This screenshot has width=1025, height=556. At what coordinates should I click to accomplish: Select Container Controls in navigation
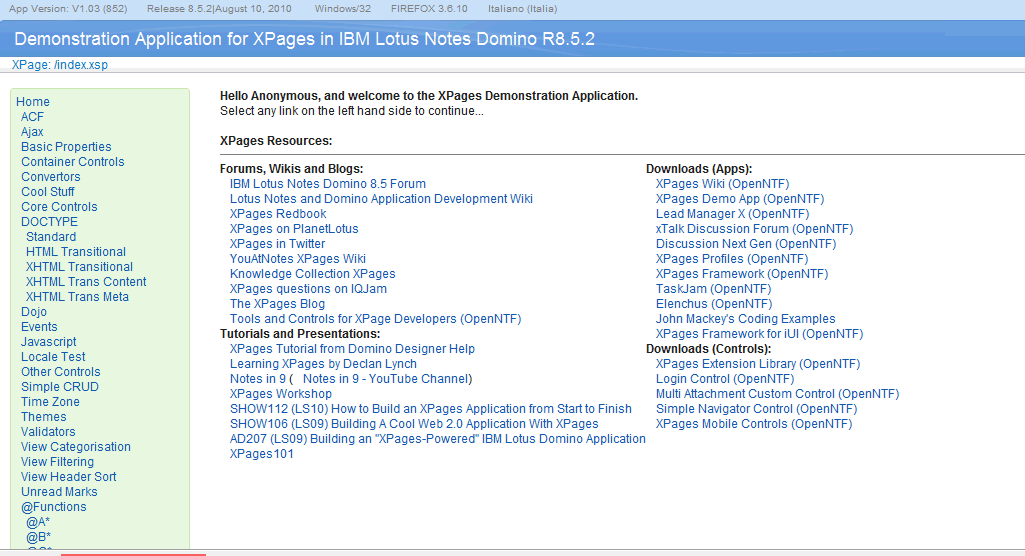tap(73, 162)
